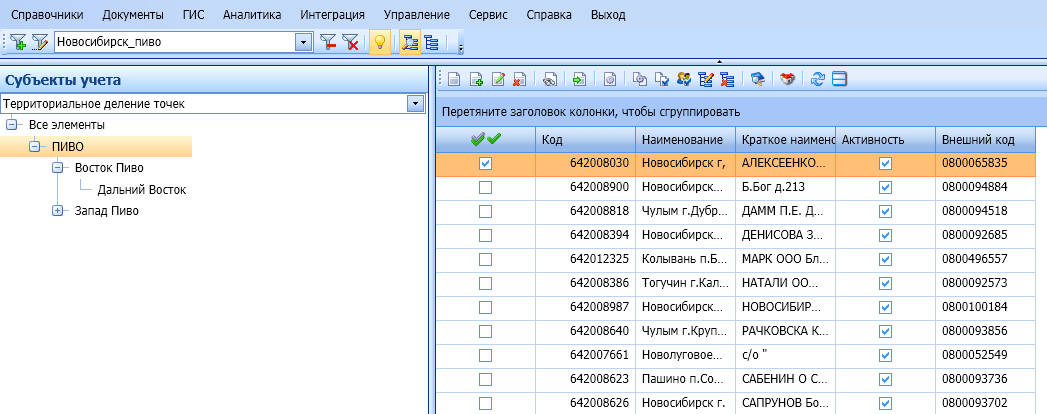Click the add filter icon with green plus
The width and height of the screenshot is (1047, 414).
click(x=17, y=42)
